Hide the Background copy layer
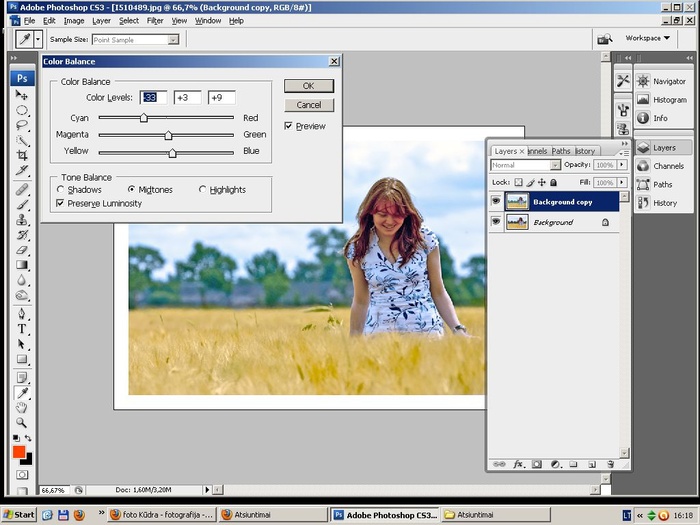700x525 pixels. tap(495, 201)
